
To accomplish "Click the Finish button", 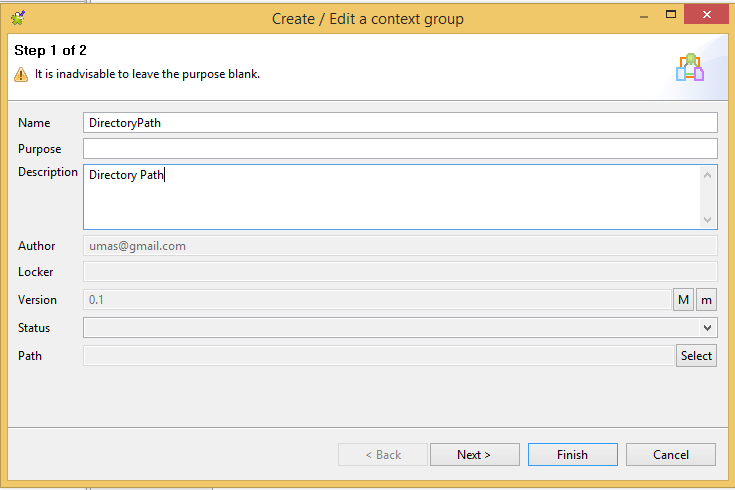I will point(573,454).
